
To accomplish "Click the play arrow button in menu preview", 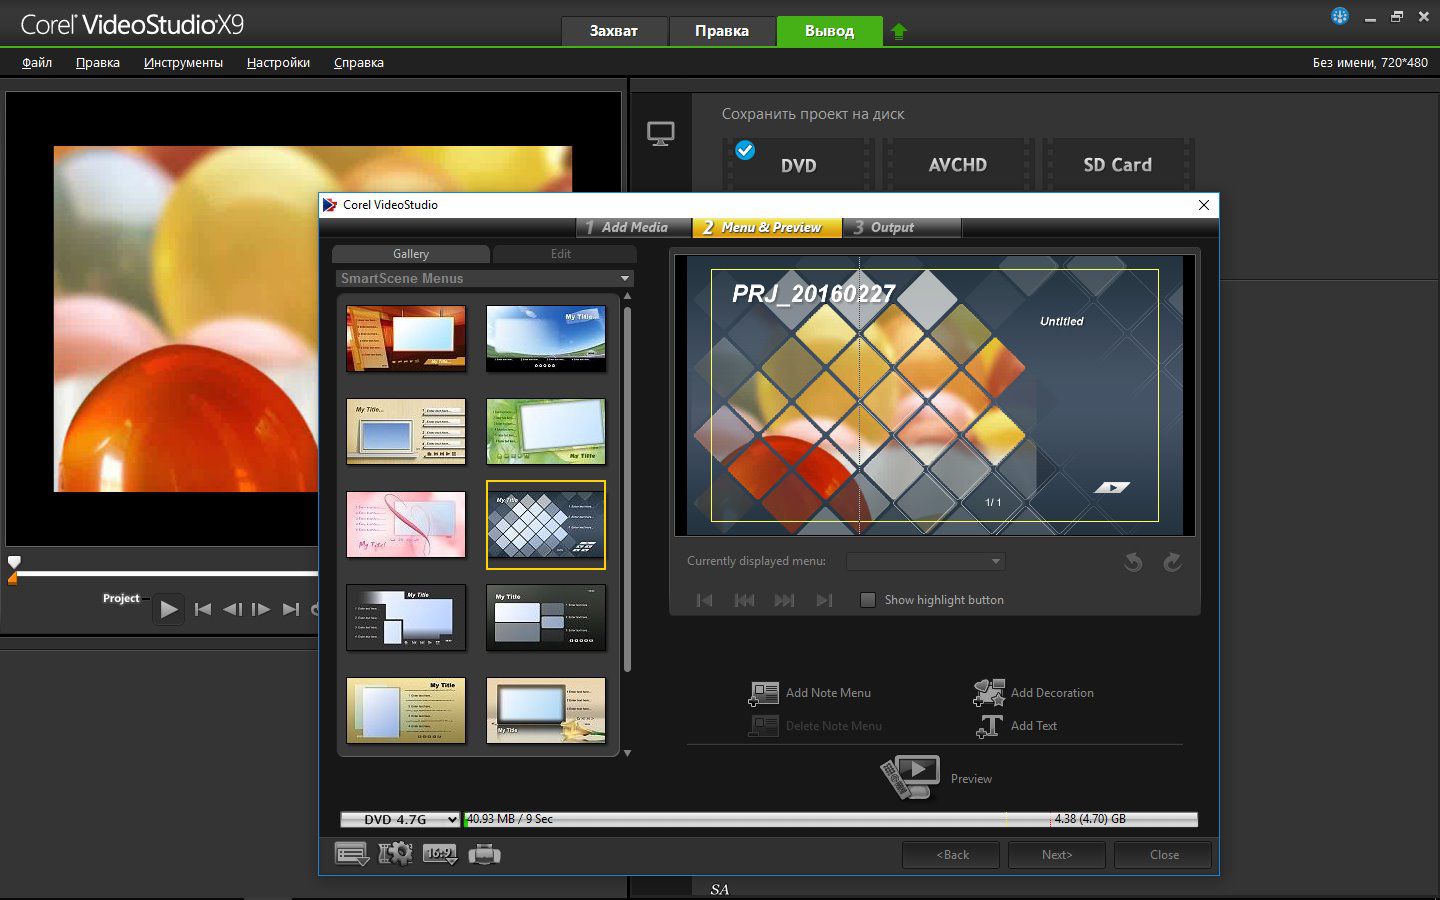I will pos(1112,487).
